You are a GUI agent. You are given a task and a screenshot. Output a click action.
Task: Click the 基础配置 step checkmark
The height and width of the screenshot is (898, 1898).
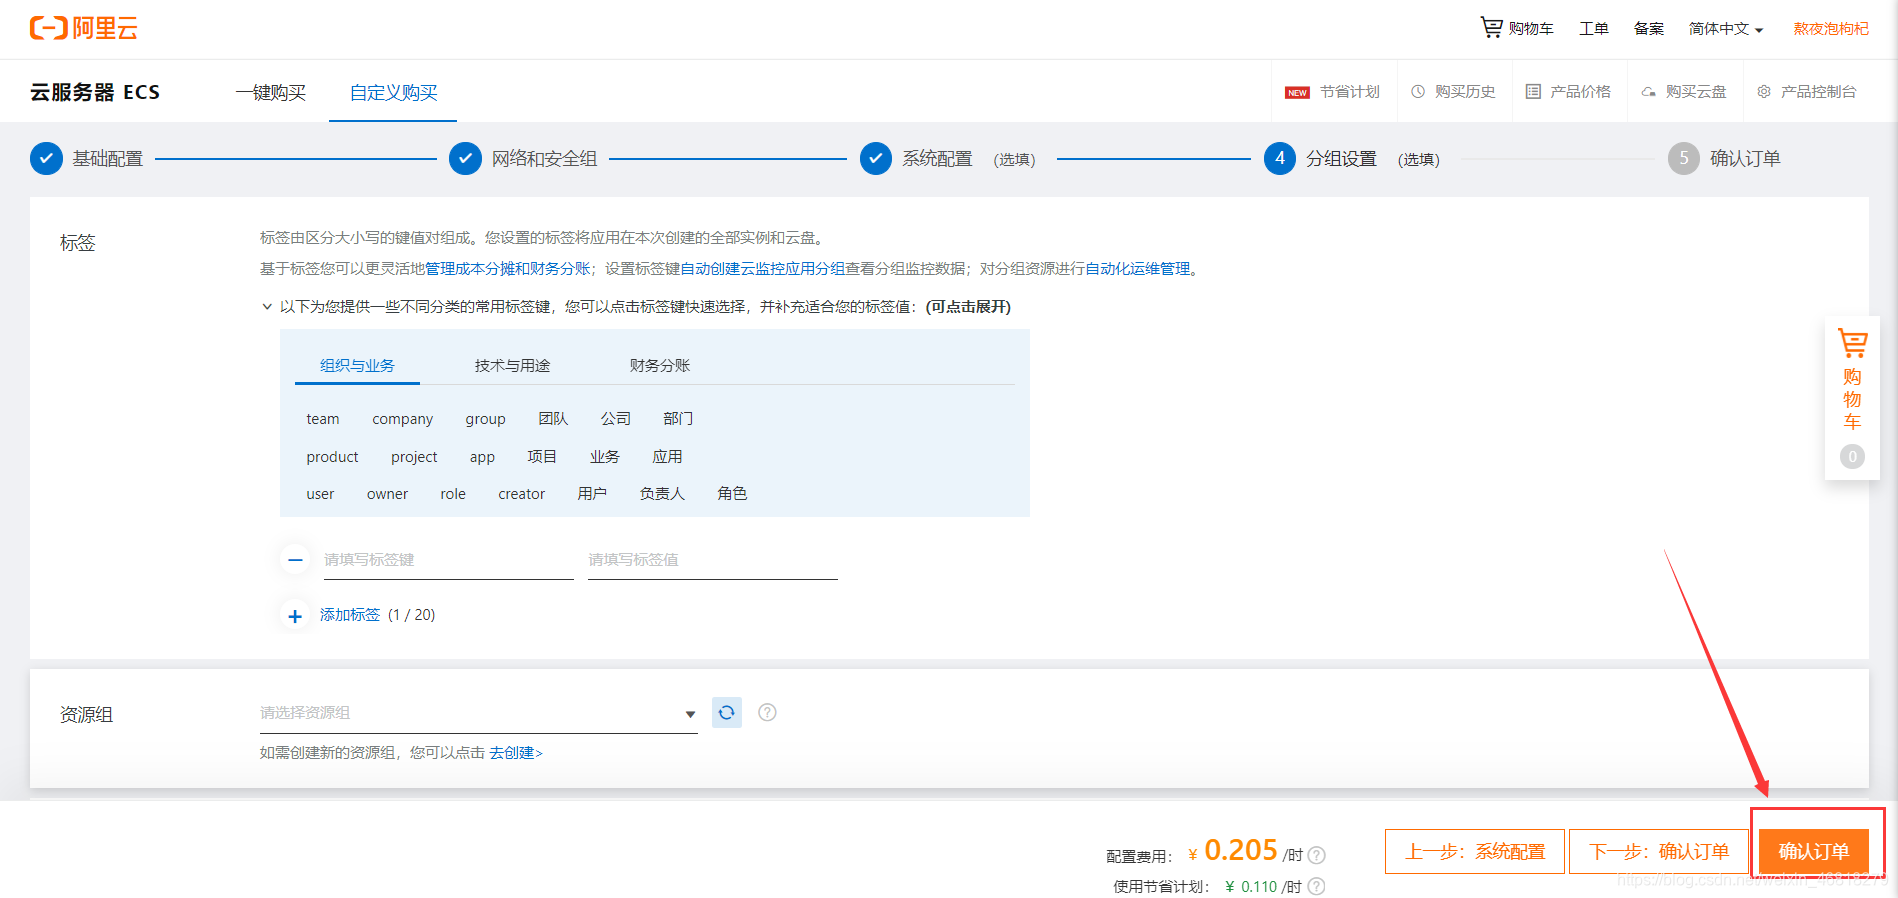tap(46, 158)
